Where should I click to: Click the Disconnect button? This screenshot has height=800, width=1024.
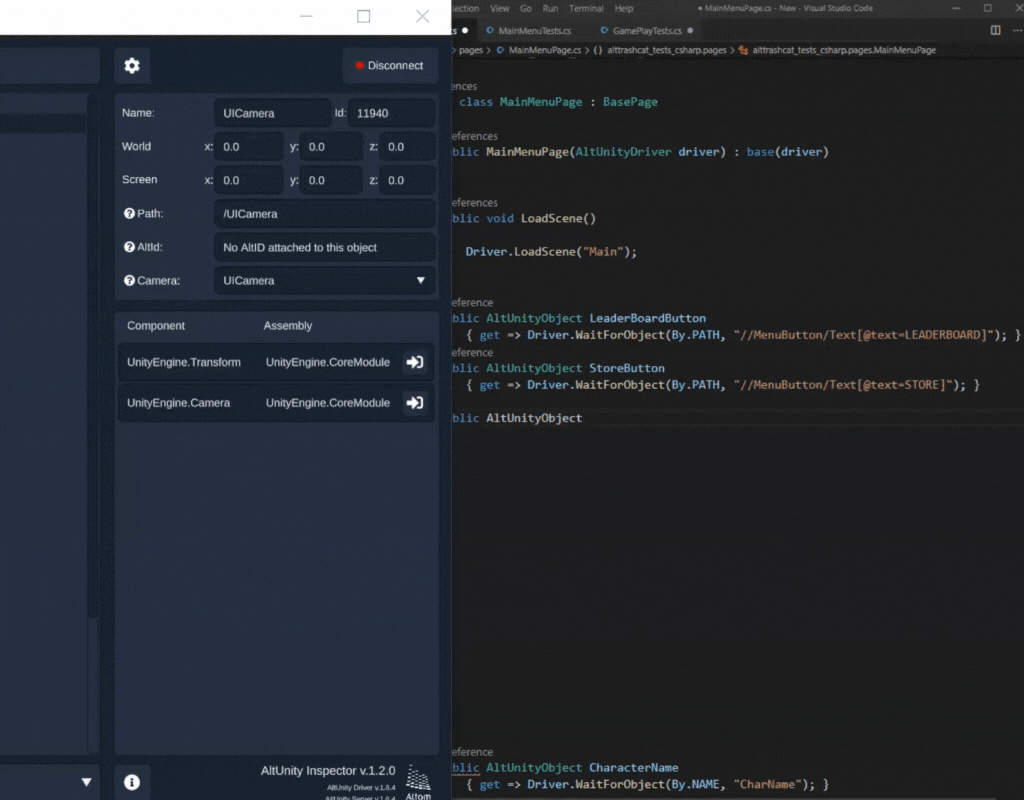pos(390,65)
